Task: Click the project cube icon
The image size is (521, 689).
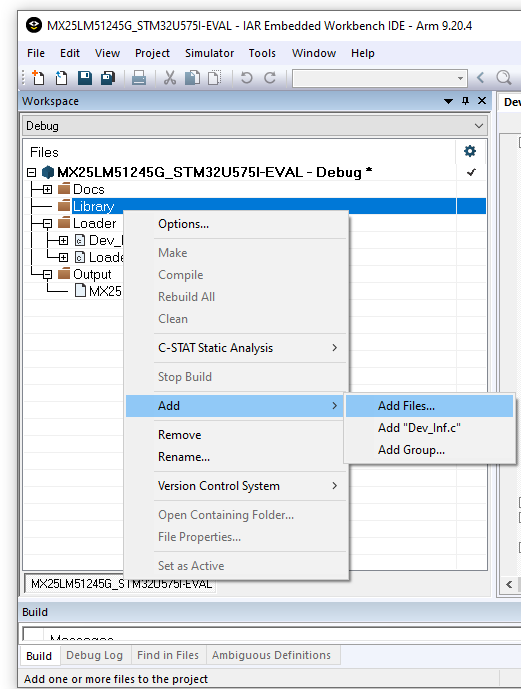Action: coord(47,172)
